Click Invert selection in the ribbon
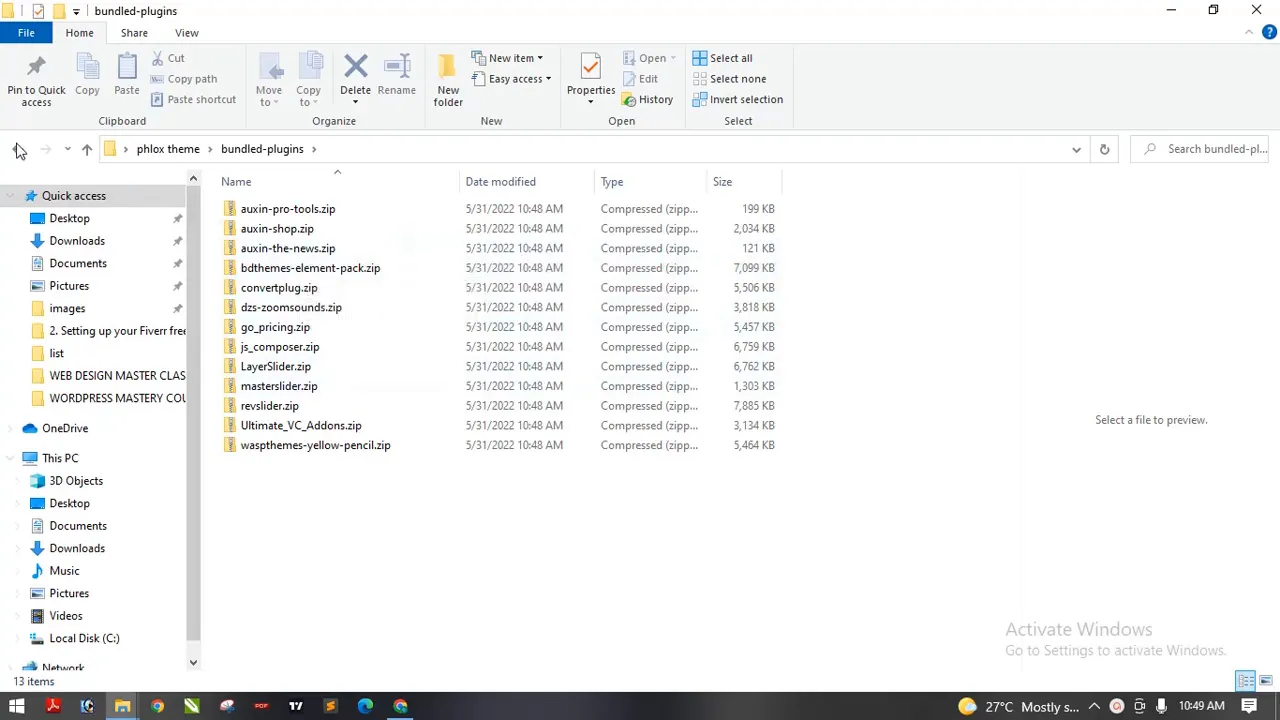1280x720 pixels. coord(738,99)
